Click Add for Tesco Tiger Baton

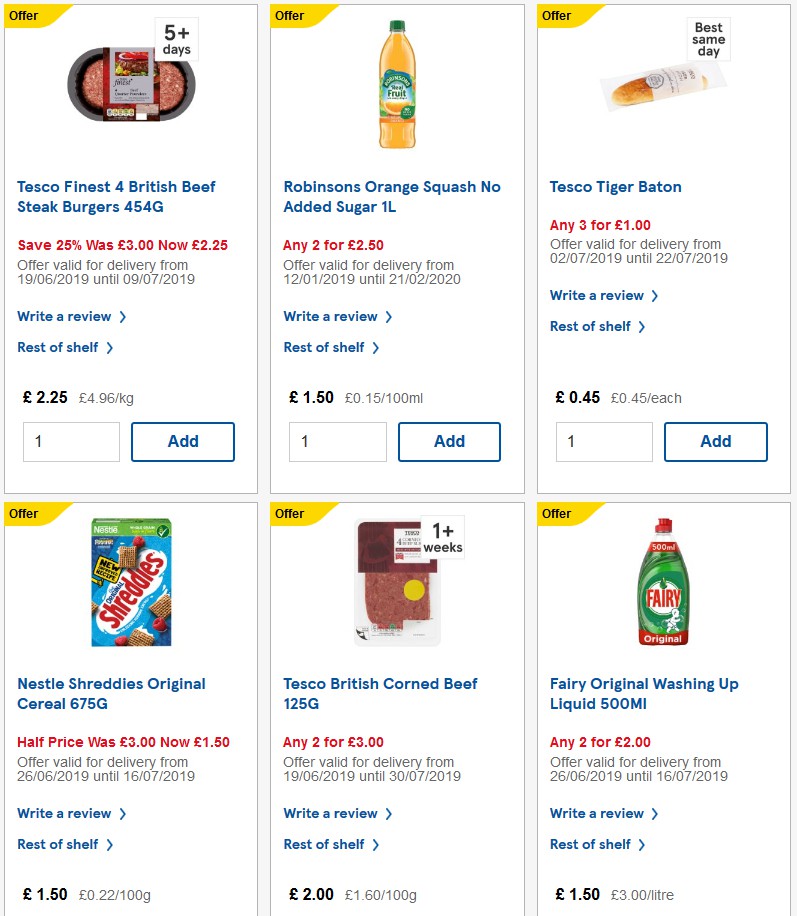715,441
